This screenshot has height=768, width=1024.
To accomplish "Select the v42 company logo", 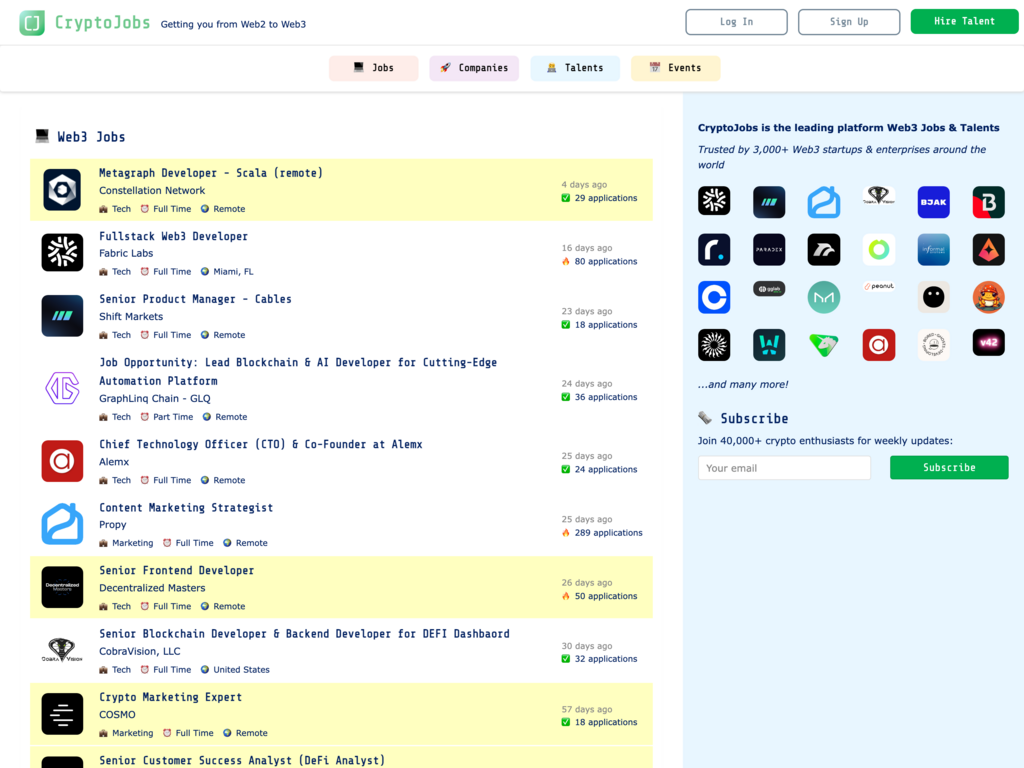I will click(x=988, y=343).
